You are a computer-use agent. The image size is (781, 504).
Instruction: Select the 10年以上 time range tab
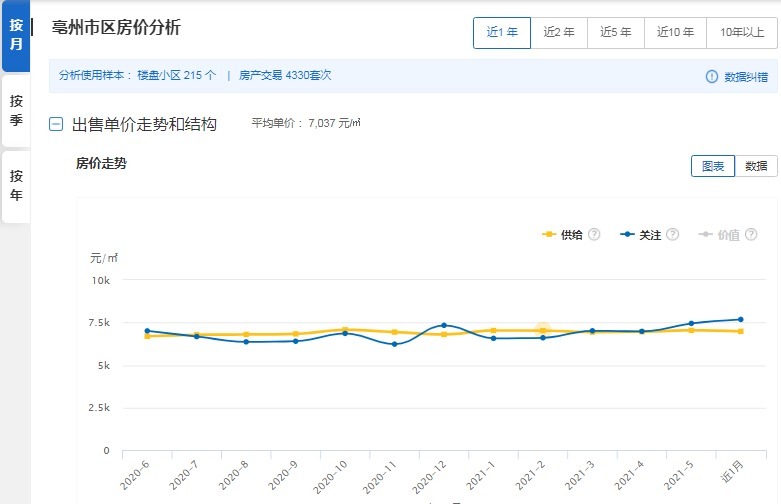pyautogui.click(x=742, y=32)
